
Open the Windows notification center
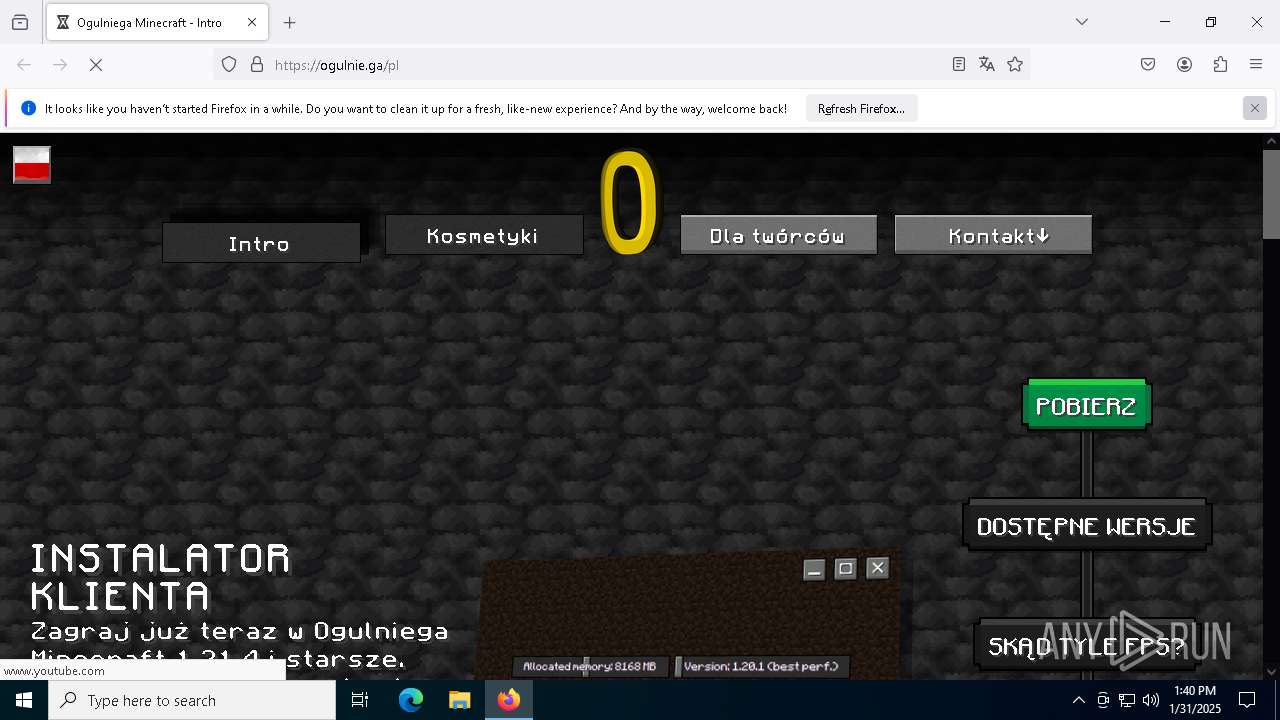tap(1247, 700)
